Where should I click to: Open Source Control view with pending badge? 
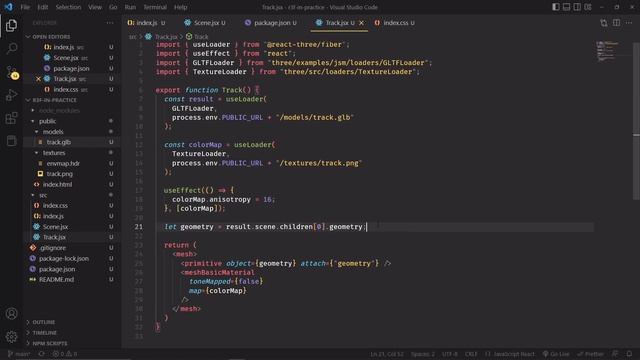pyautogui.click(x=12, y=72)
